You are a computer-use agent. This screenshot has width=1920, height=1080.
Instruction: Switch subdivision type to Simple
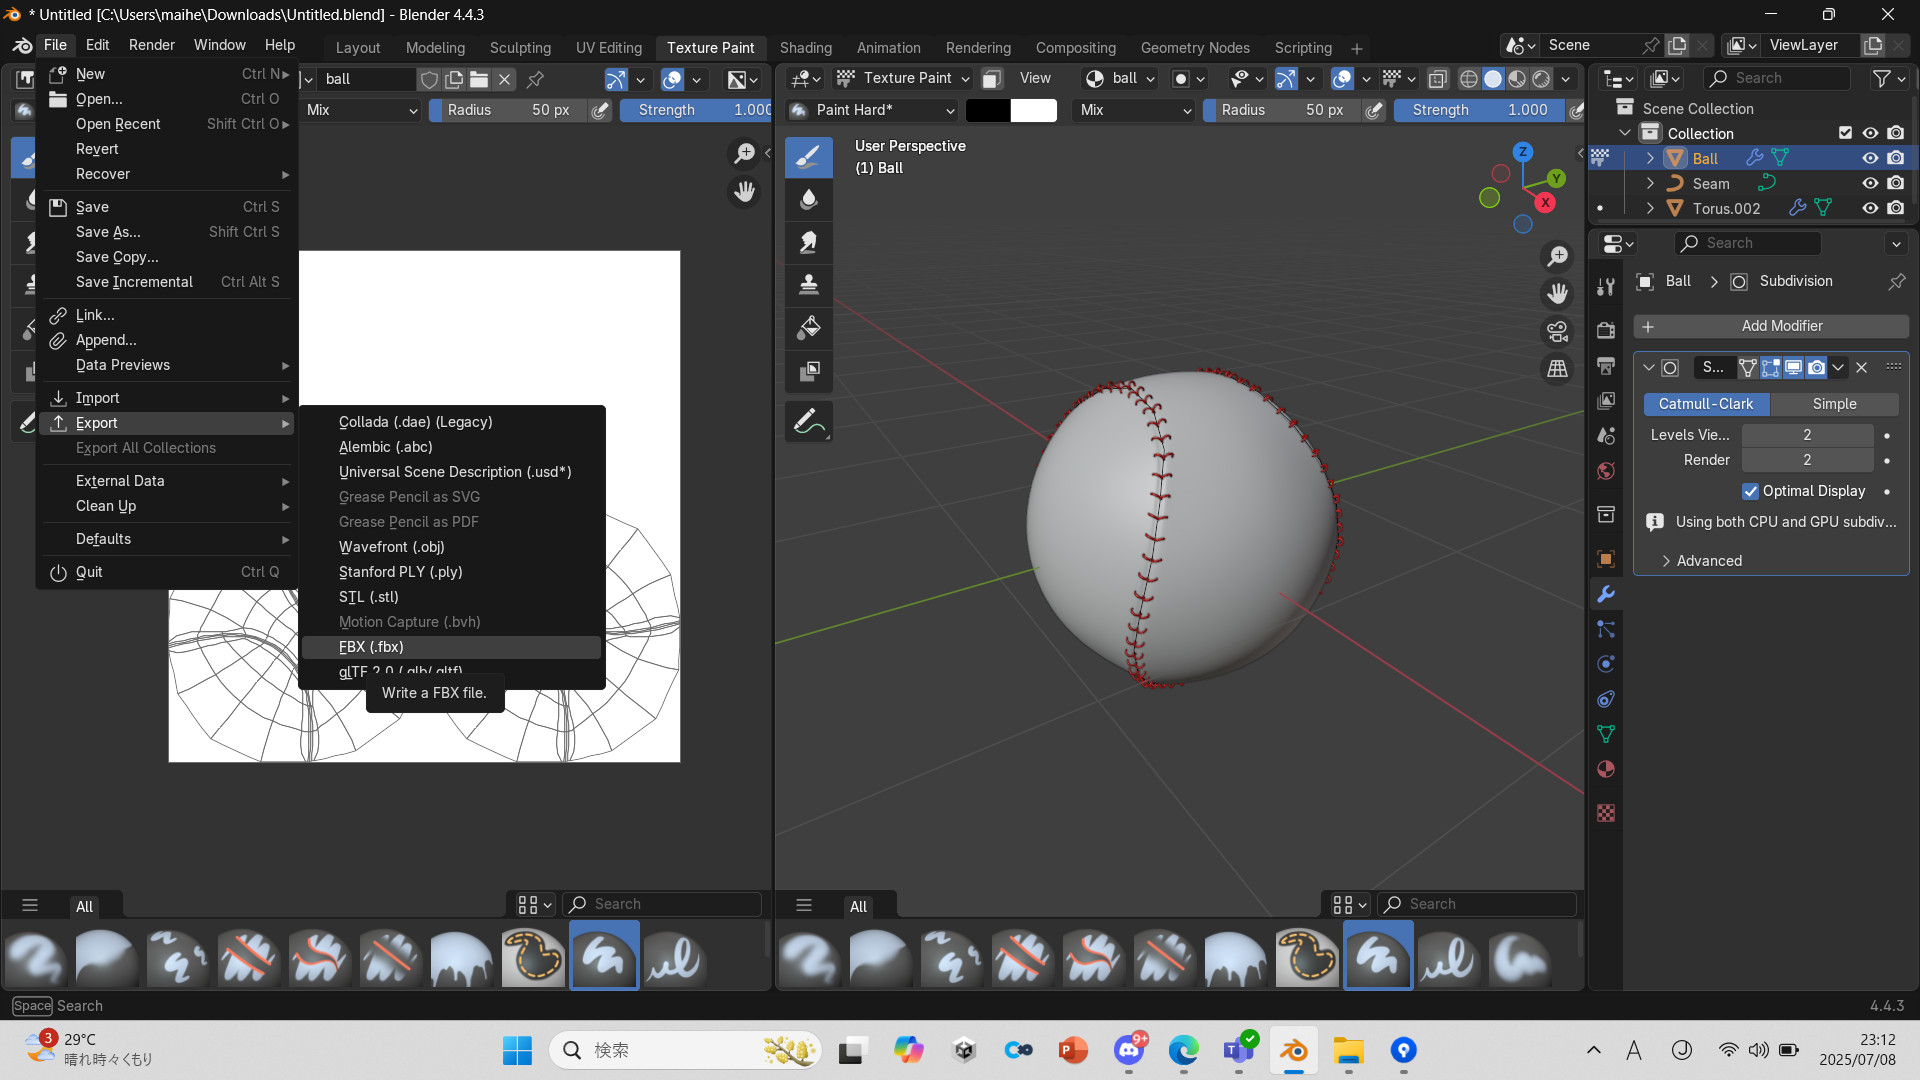[1835, 404]
